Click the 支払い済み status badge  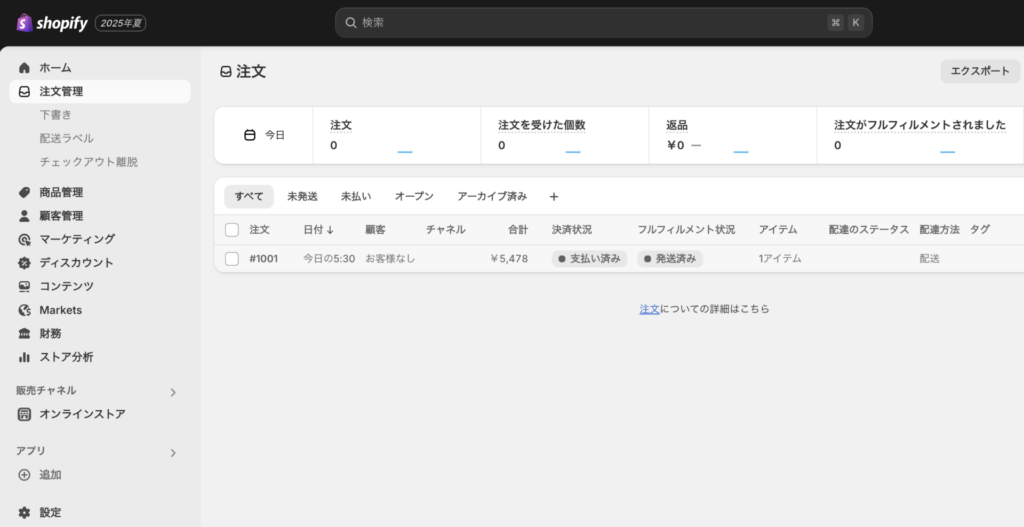click(590, 259)
